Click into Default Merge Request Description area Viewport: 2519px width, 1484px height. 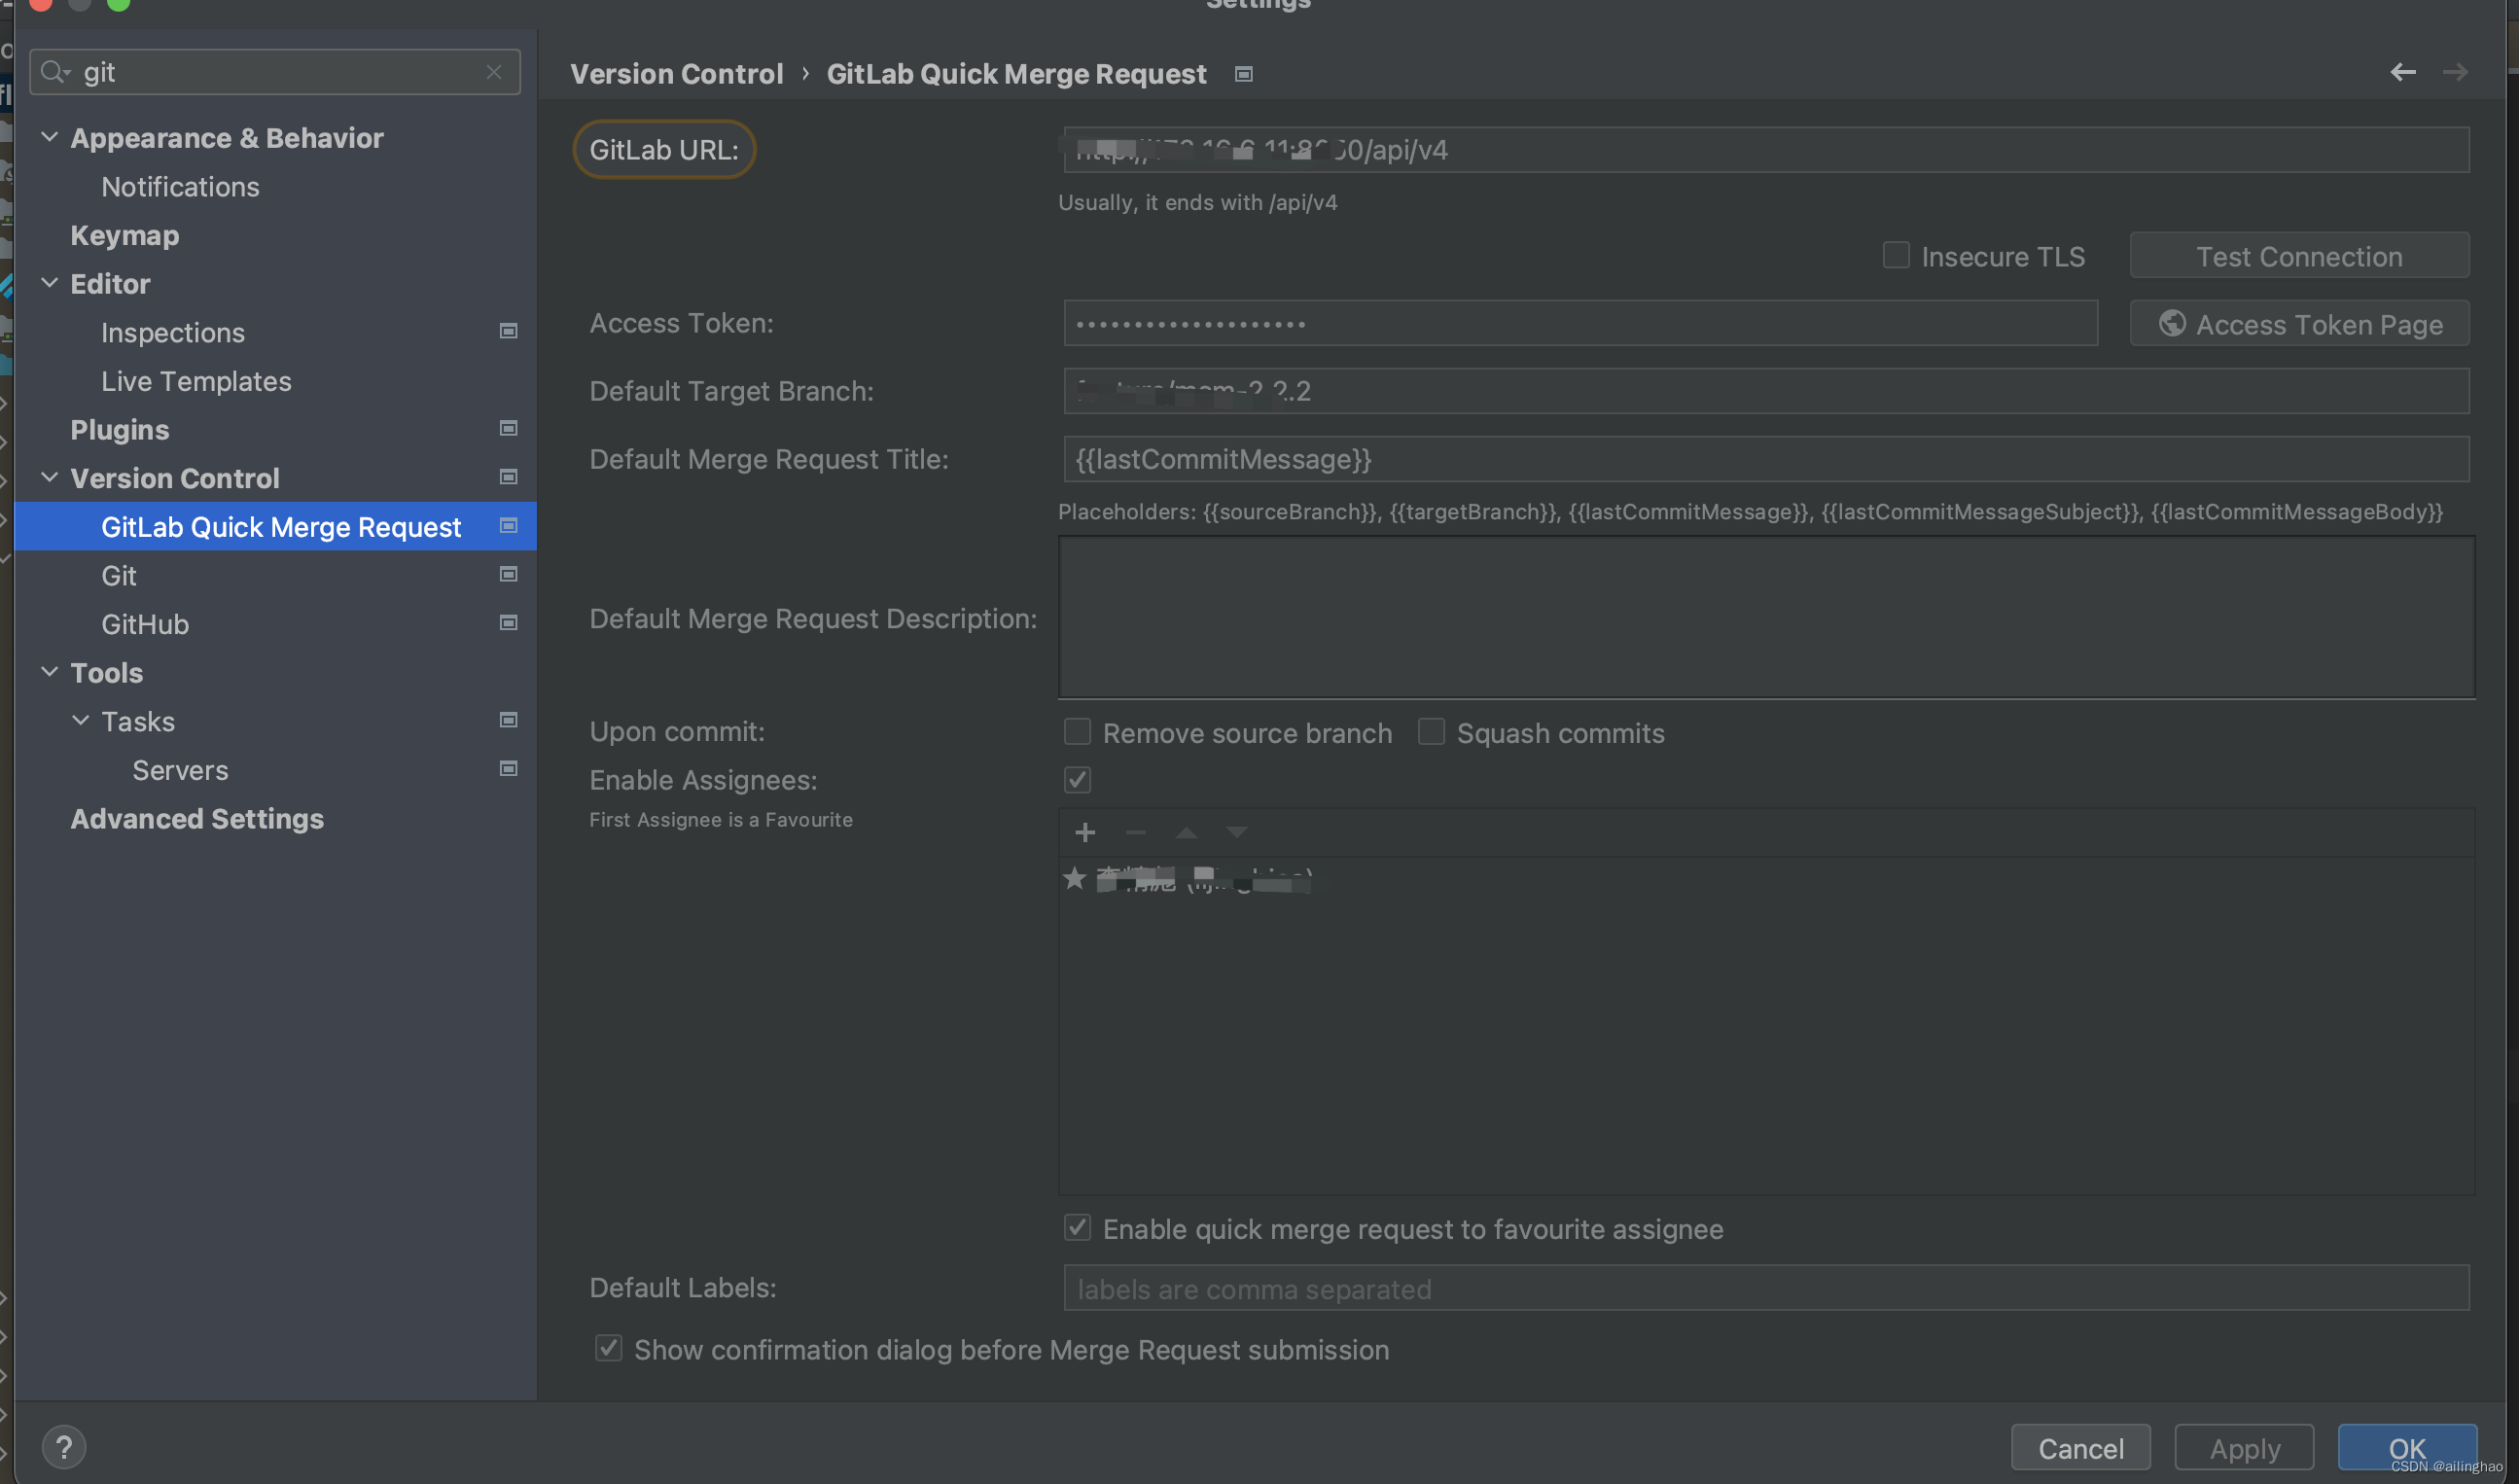(1766, 617)
